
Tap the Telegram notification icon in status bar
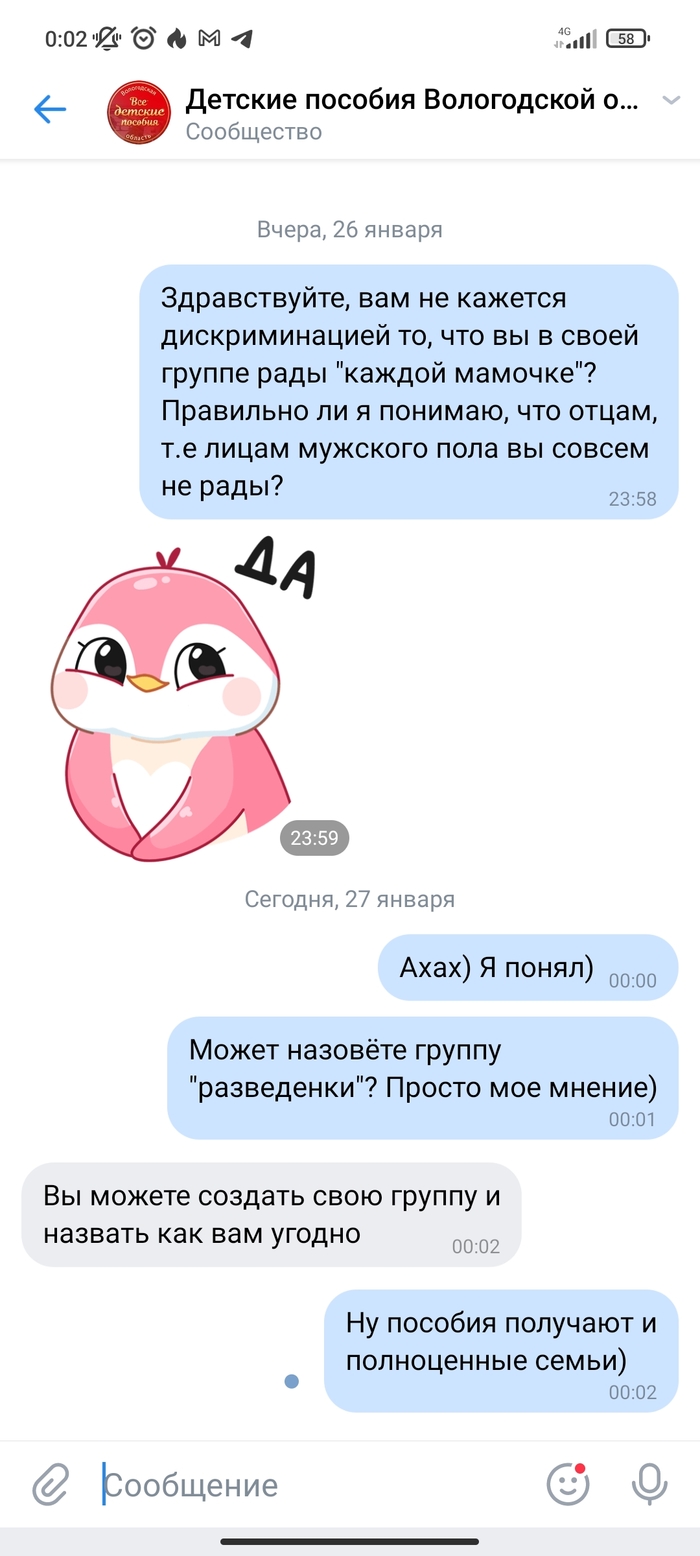(x=241, y=39)
